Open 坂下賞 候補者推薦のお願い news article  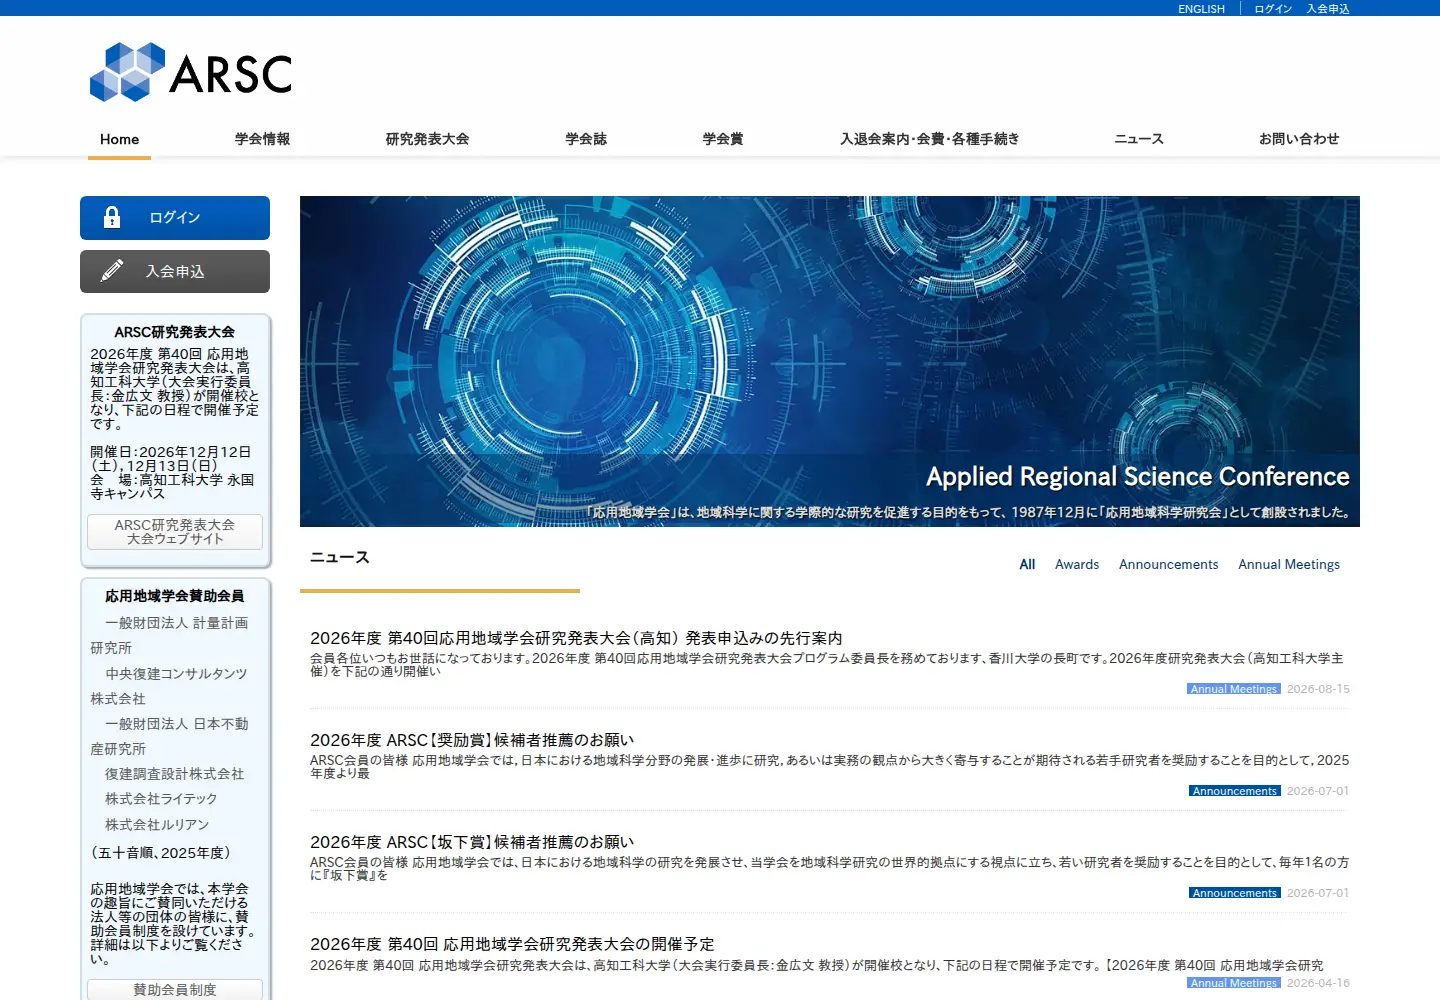point(472,842)
